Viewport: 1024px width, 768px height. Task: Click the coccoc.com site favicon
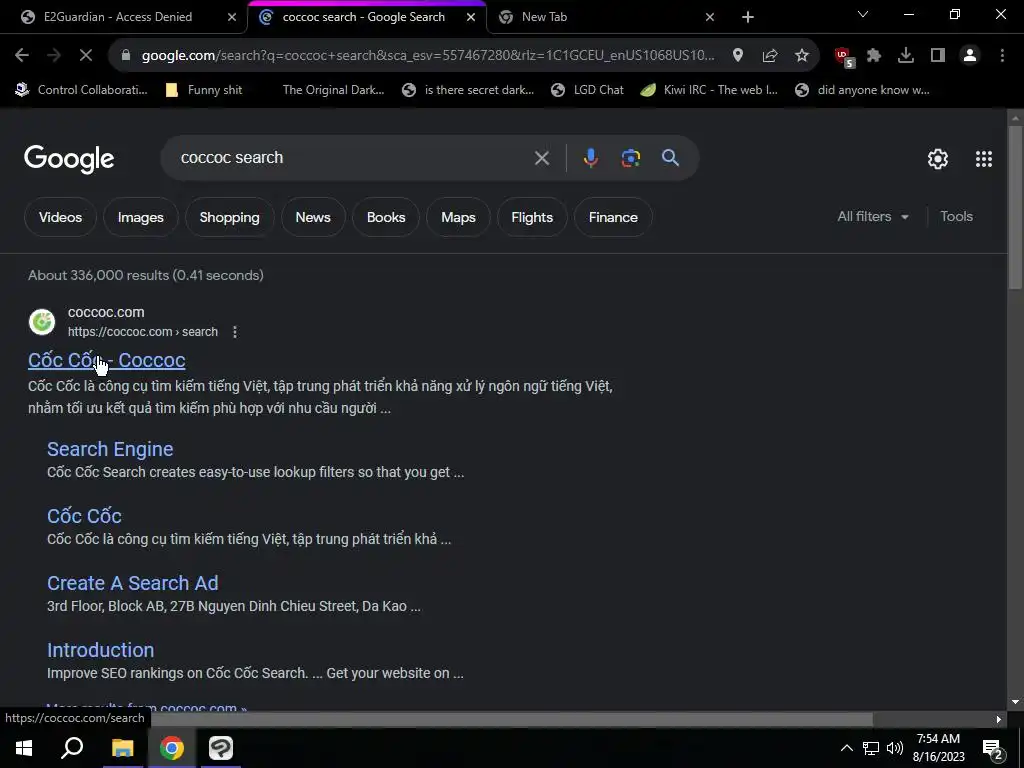[42, 322]
